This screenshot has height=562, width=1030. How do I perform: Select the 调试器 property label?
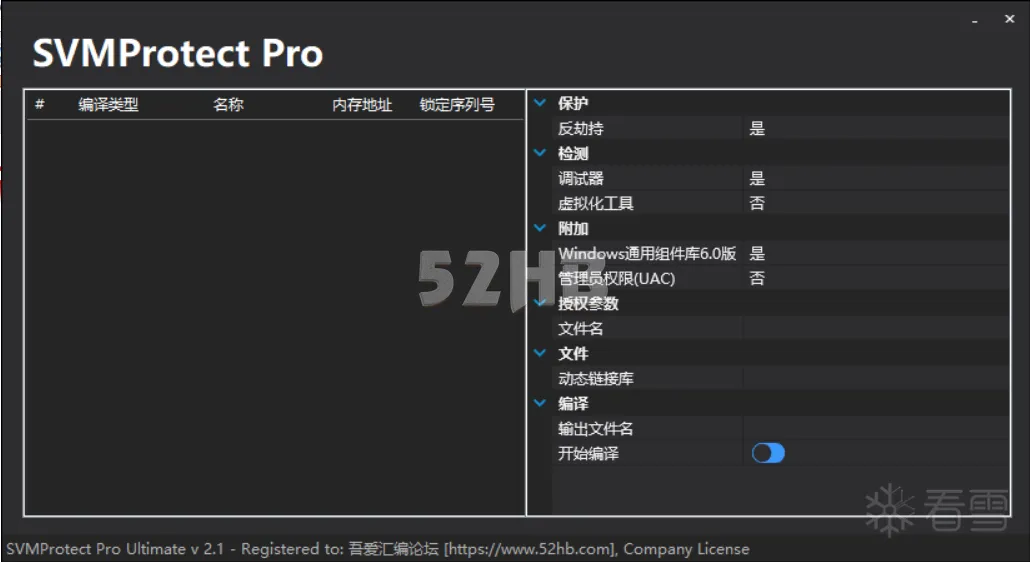pyautogui.click(x=581, y=179)
